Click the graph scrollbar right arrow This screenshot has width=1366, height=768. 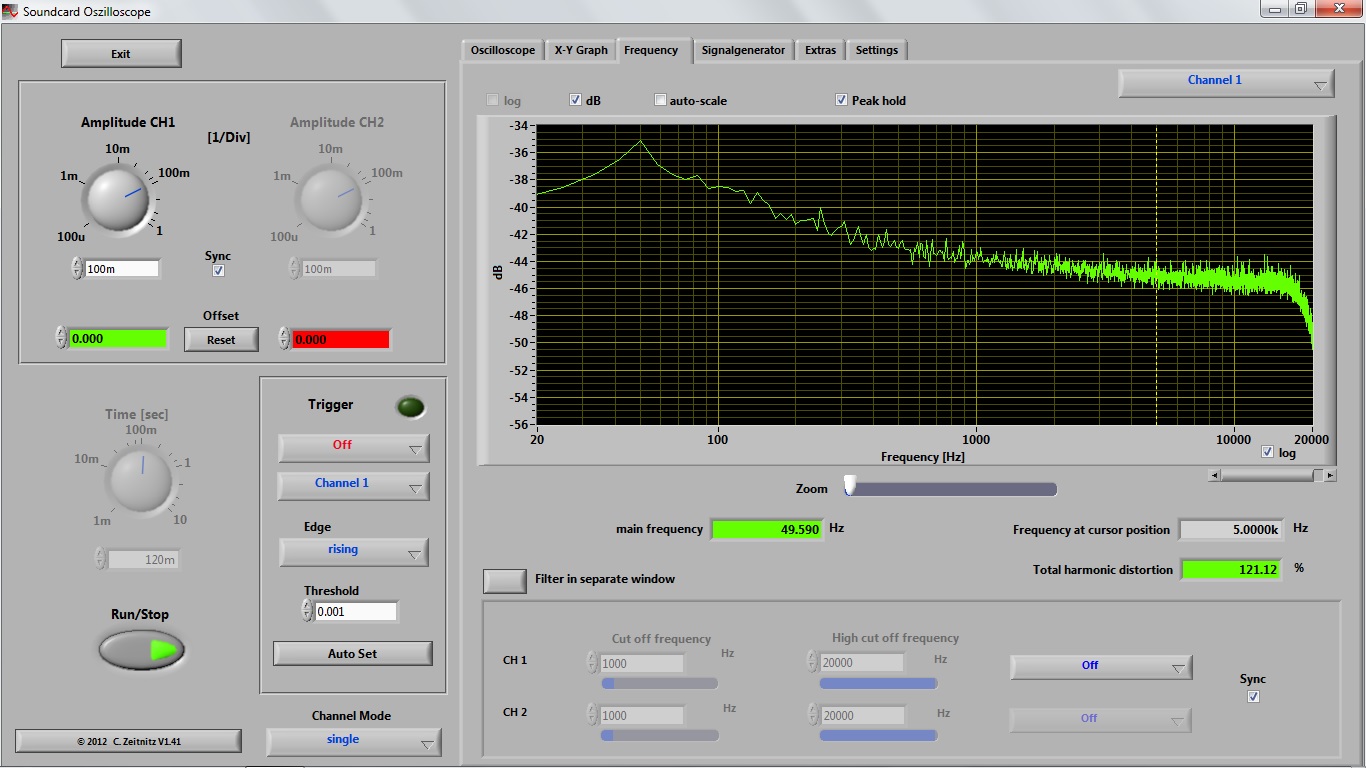(1330, 476)
